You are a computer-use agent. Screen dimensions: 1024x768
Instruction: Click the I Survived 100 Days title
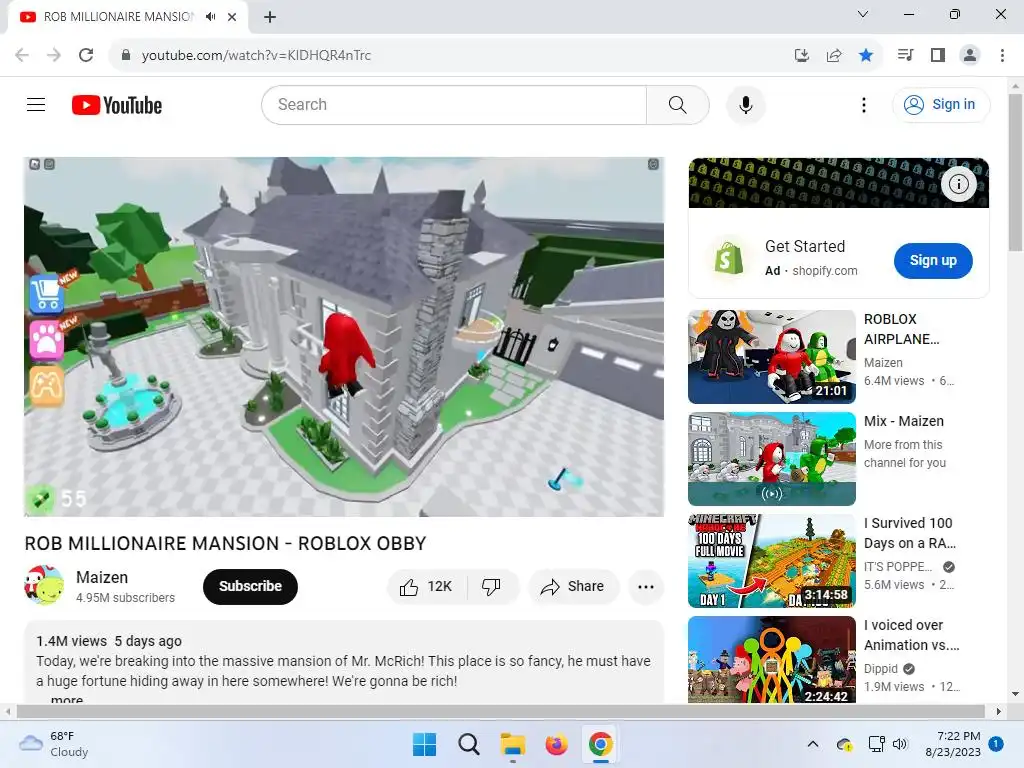[x=910, y=533]
